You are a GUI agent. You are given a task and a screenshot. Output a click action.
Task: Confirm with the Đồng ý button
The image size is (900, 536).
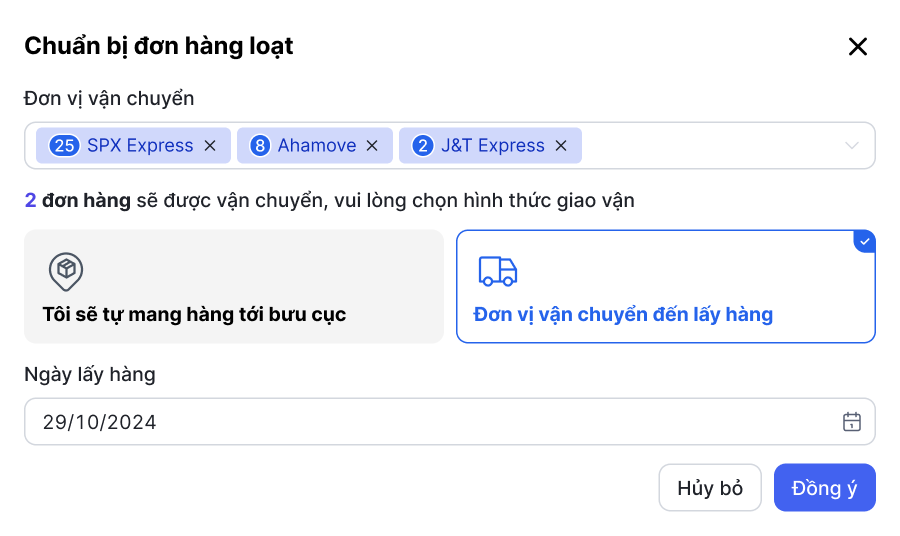point(824,488)
